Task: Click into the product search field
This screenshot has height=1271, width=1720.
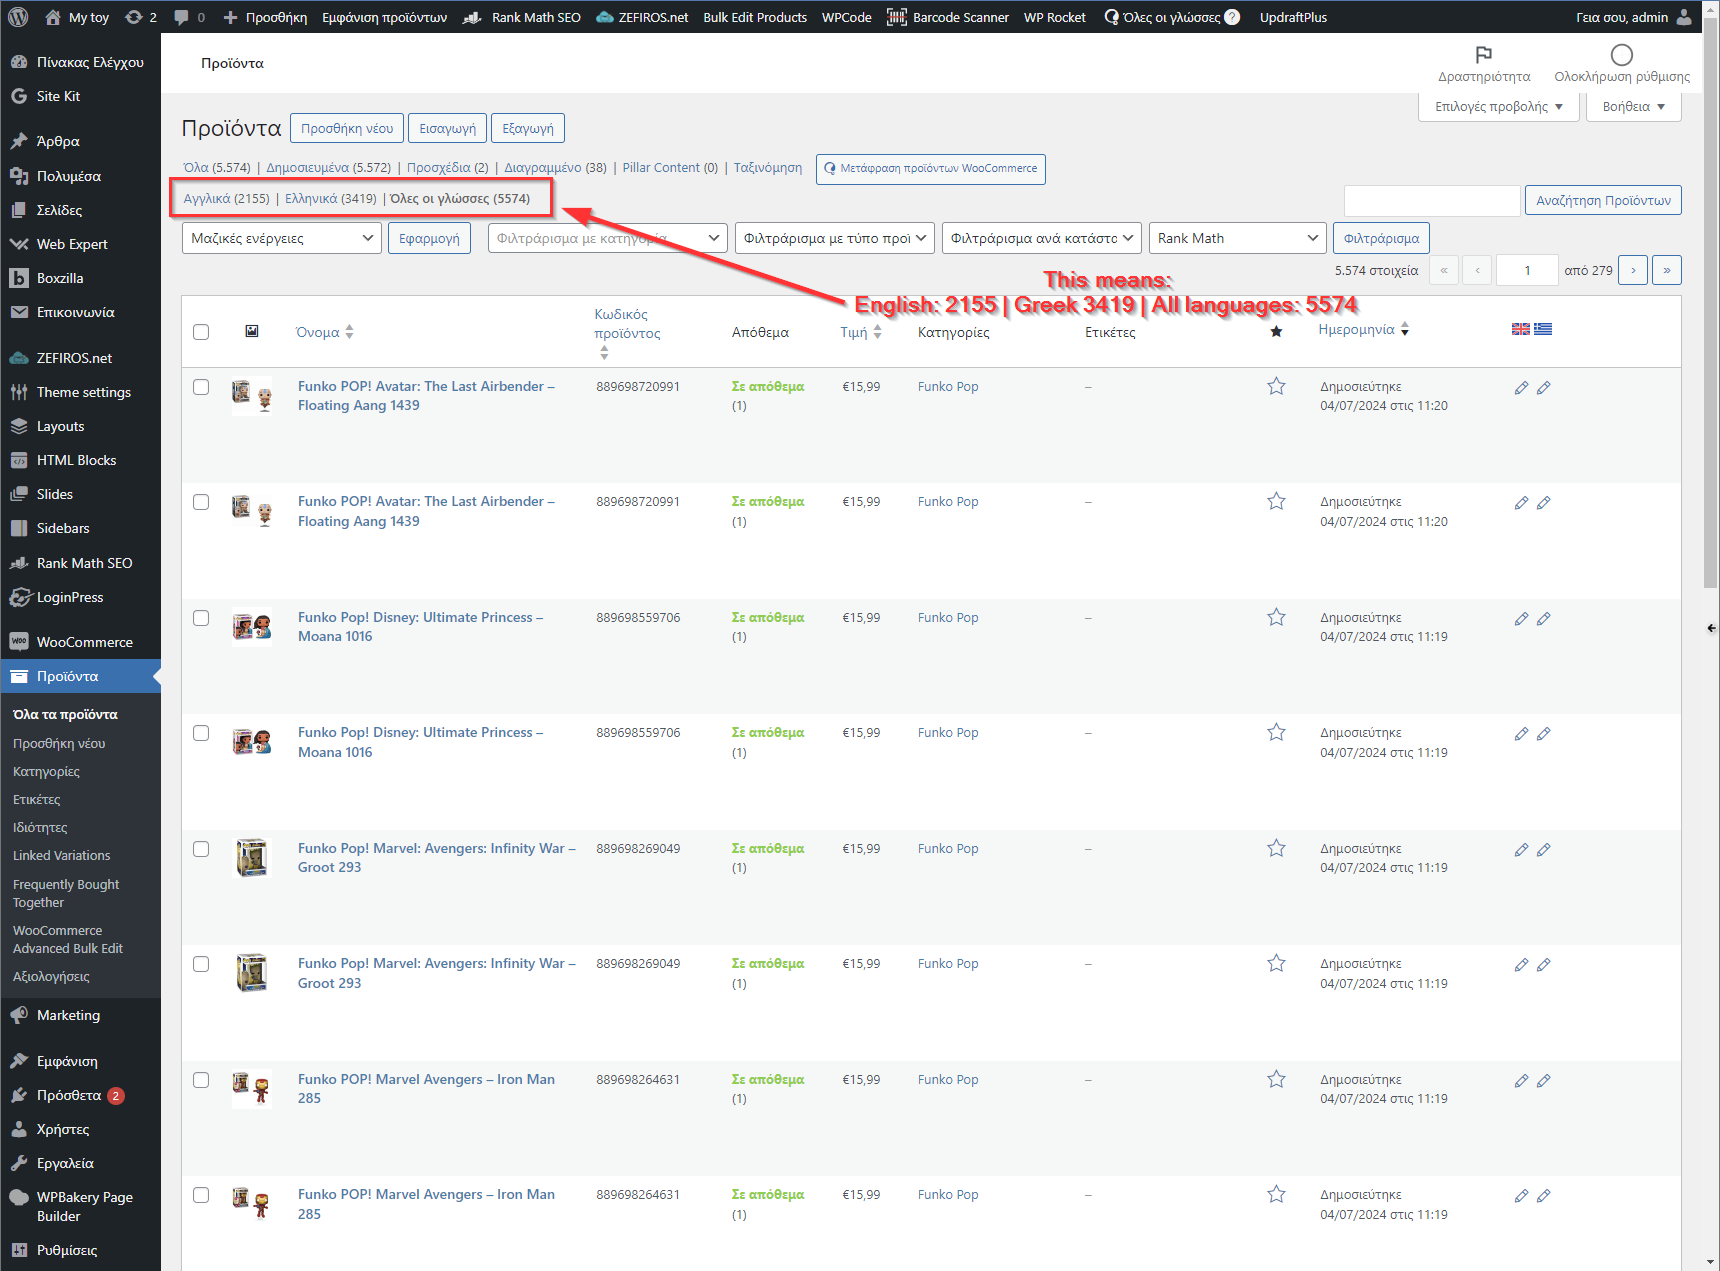Action: pyautogui.click(x=1432, y=200)
